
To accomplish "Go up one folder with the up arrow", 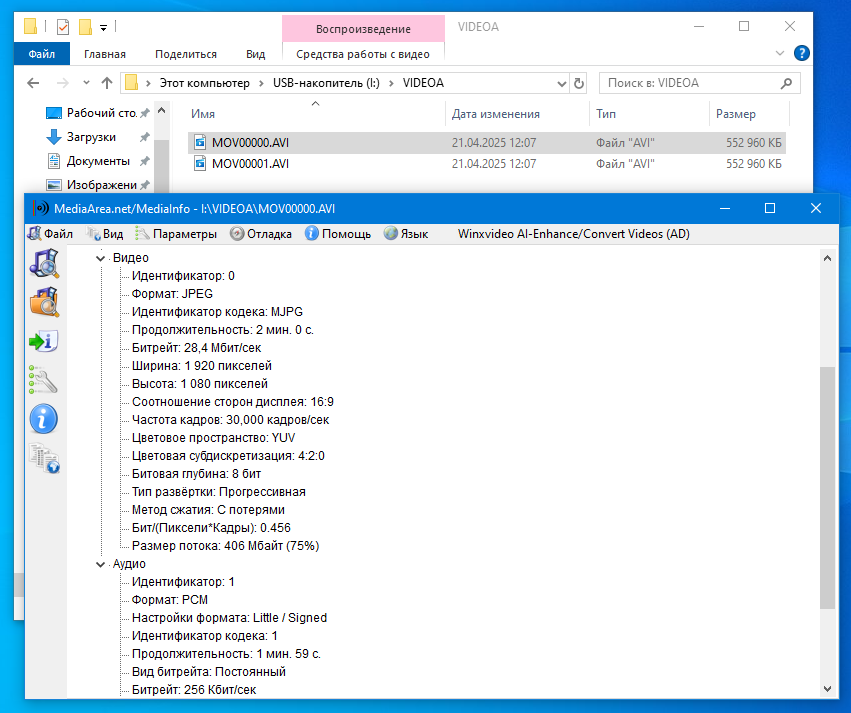I will pyautogui.click(x=106, y=83).
